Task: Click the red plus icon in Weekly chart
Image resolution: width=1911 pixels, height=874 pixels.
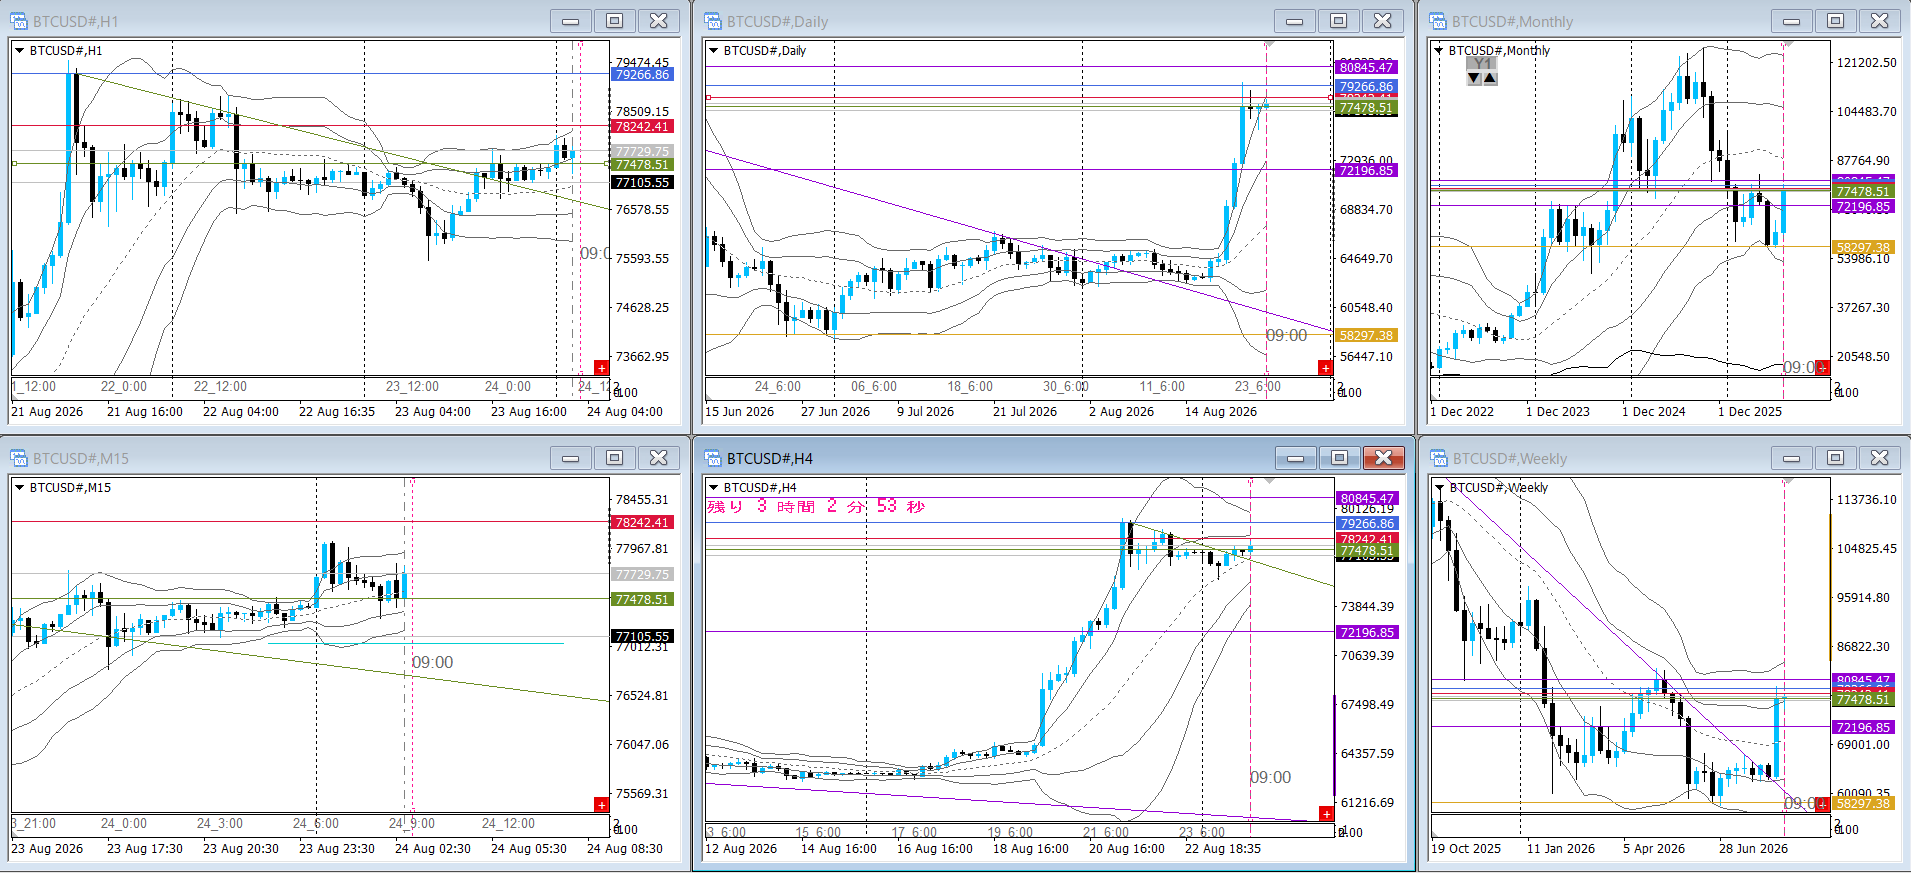Action: (x=1822, y=804)
